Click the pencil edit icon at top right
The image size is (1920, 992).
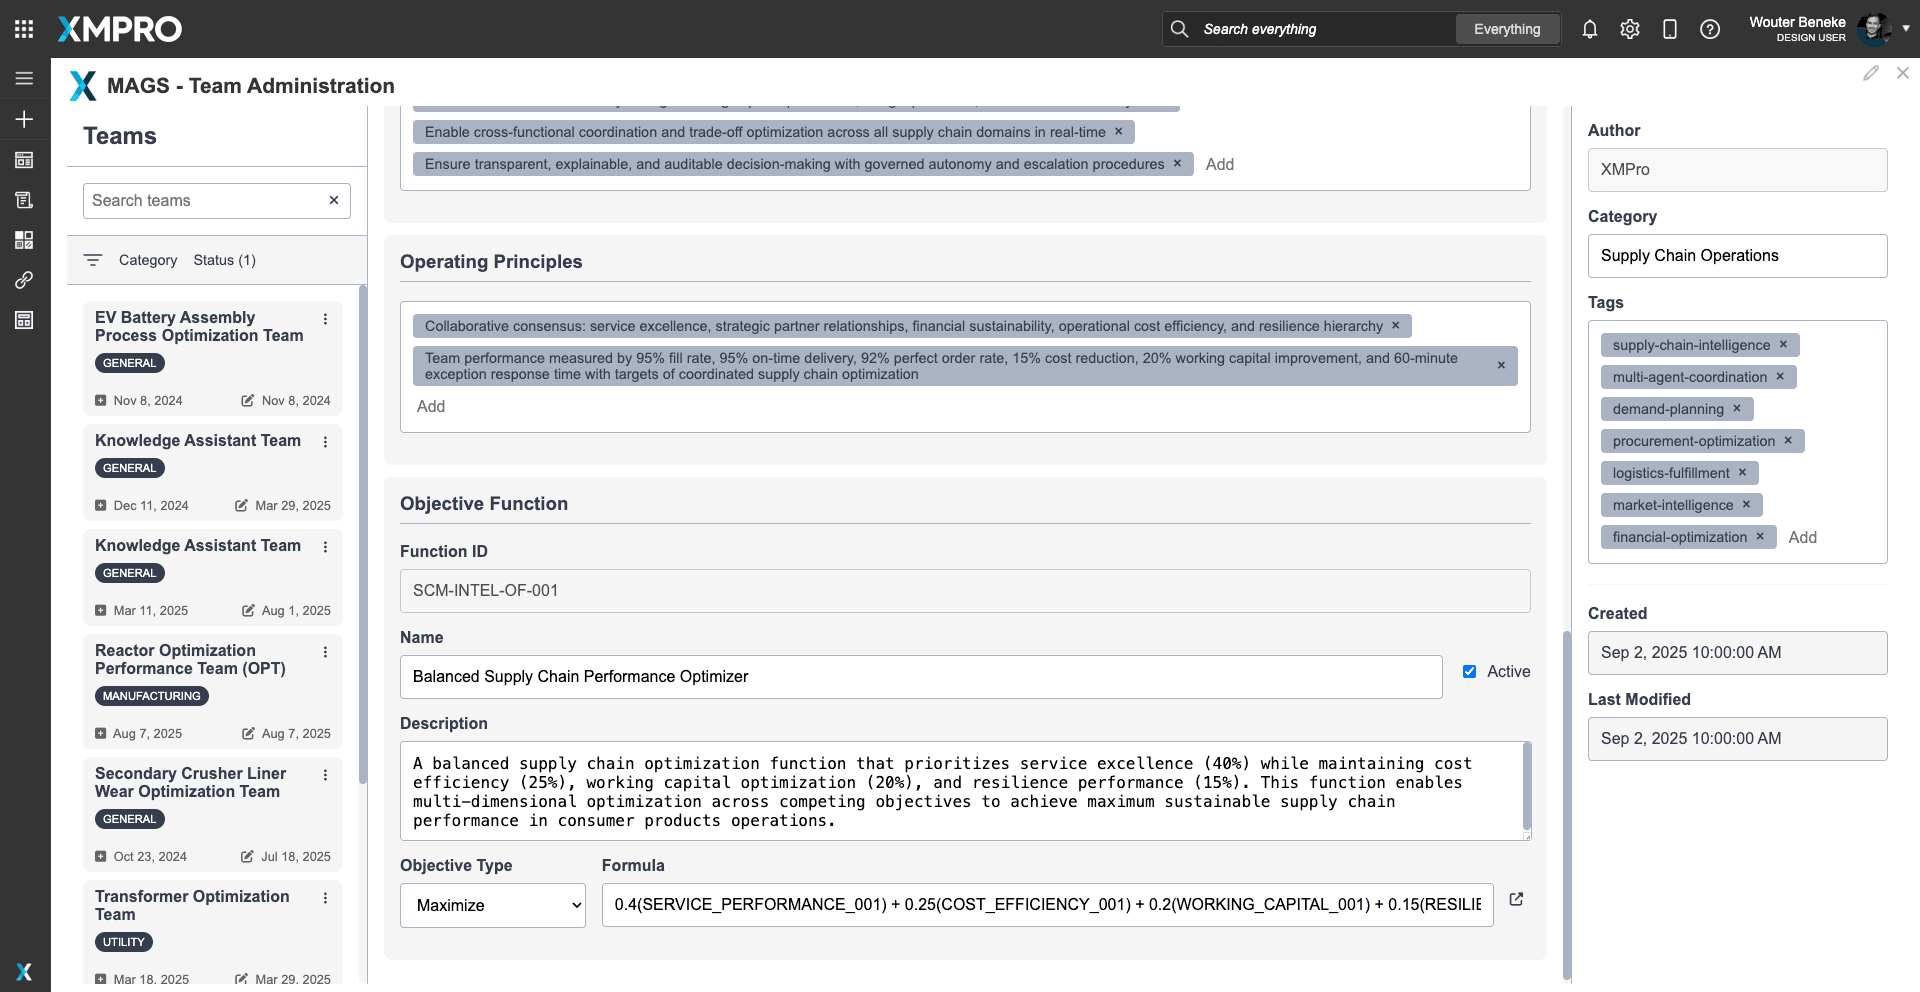pos(1870,73)
